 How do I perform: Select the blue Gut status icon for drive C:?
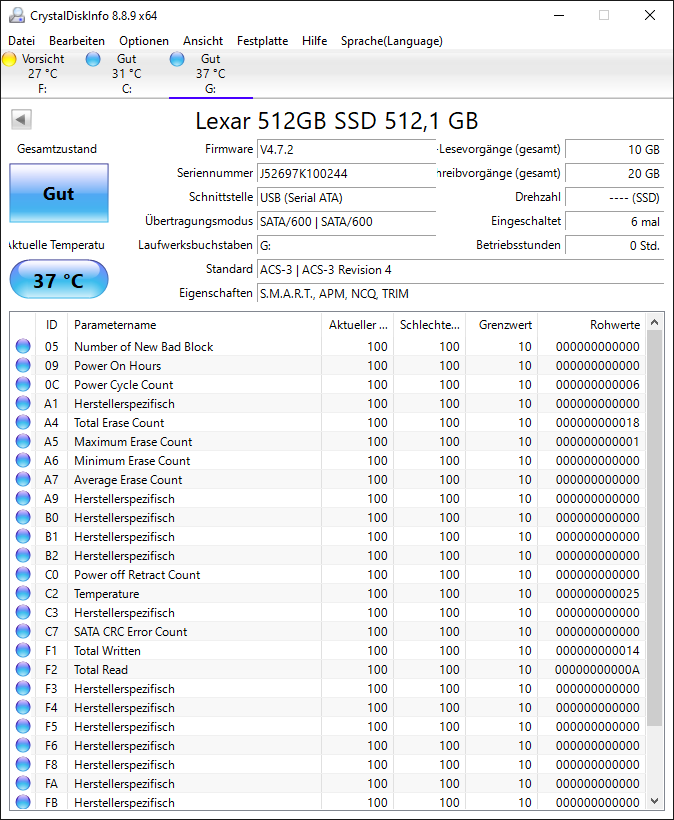93,59
